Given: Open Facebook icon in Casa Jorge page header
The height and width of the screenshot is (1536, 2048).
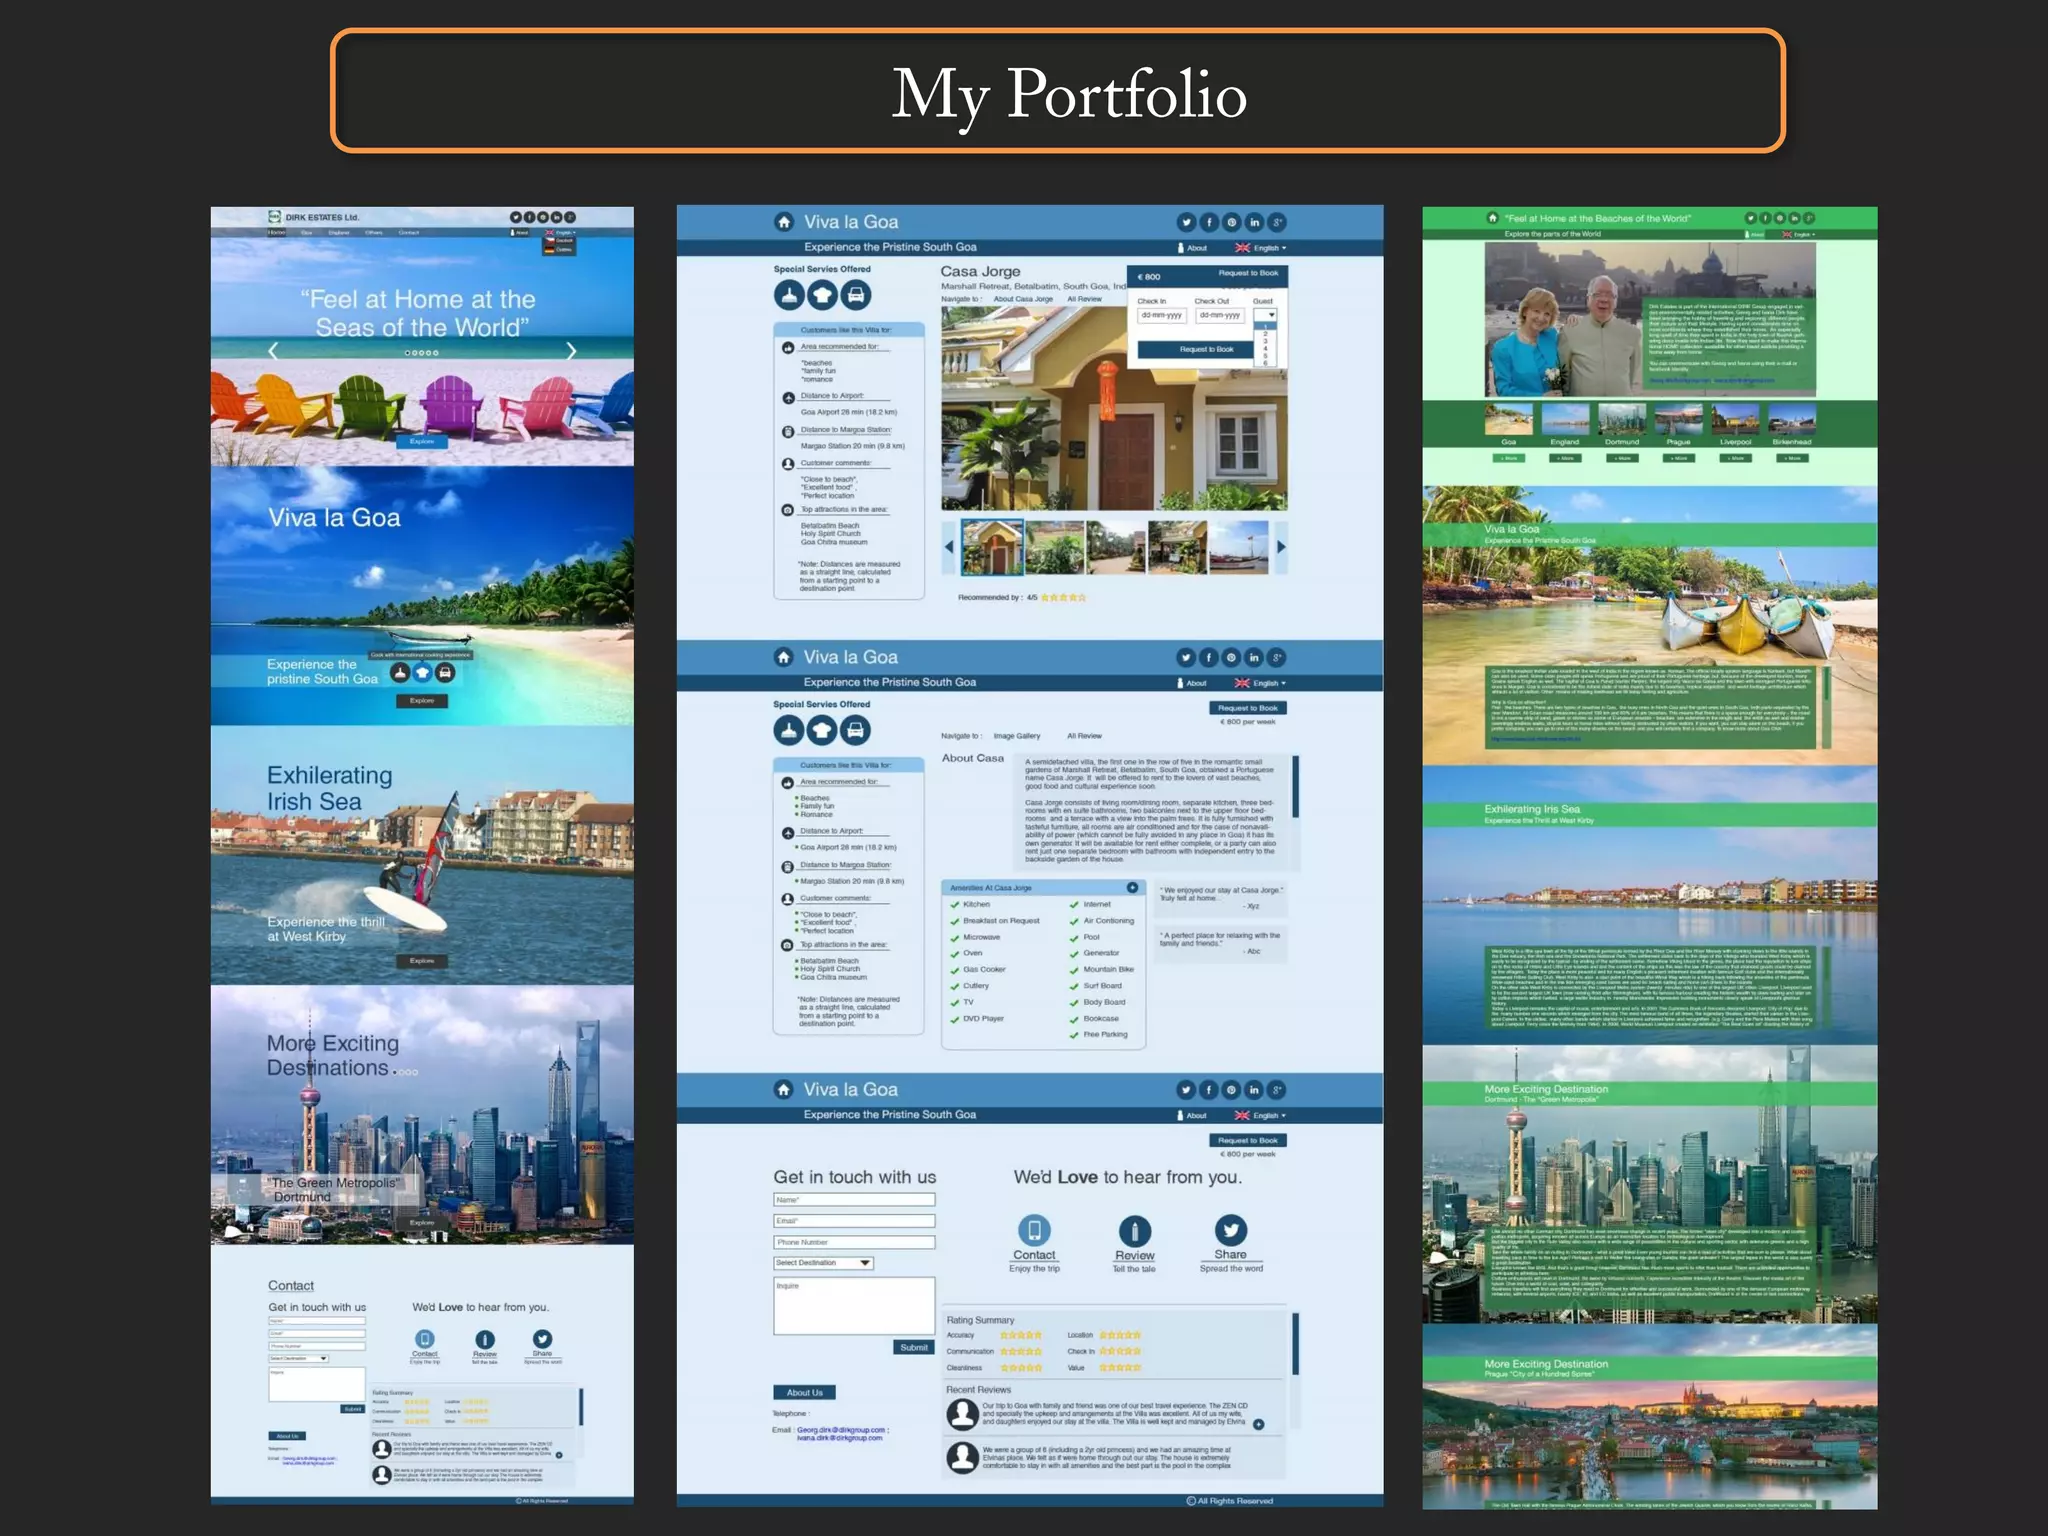Looking at the screenshot, I should coord(1209,222).
